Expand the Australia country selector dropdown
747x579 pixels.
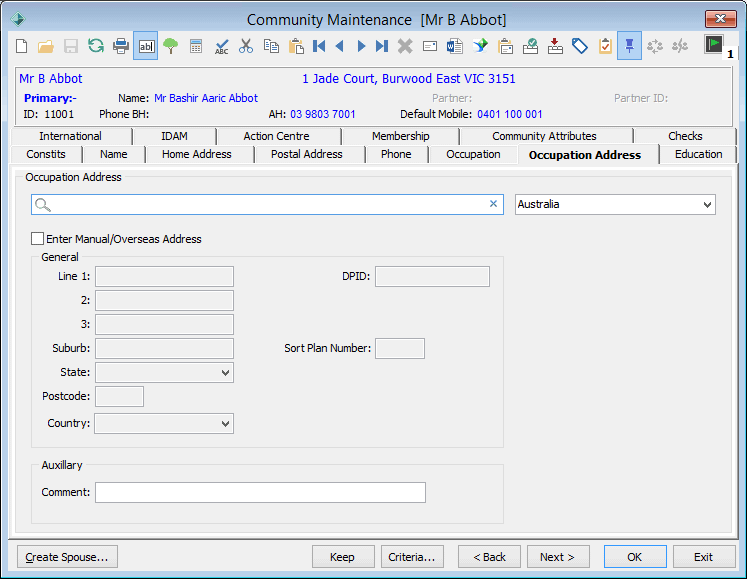coord(707,205)
